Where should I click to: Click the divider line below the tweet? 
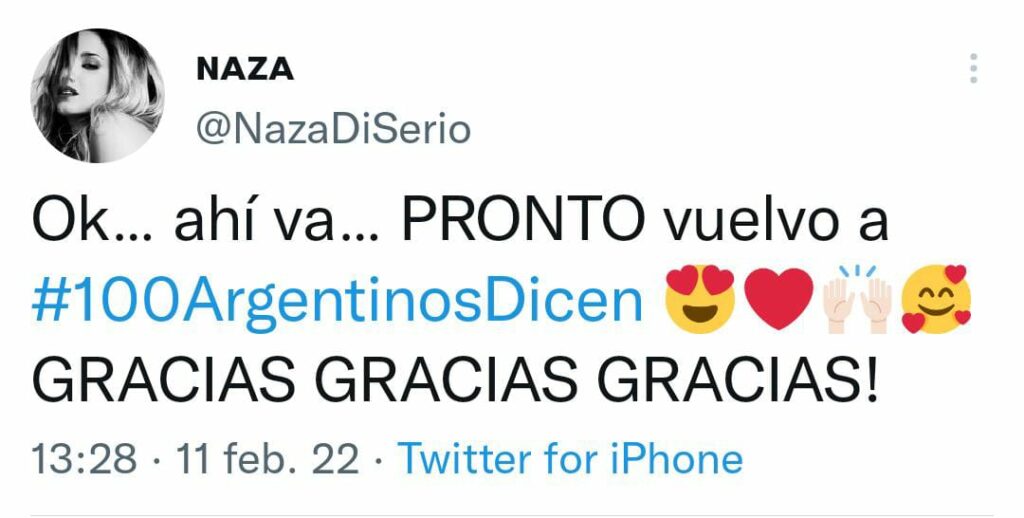pyautogui.click(x=512, y=515)
